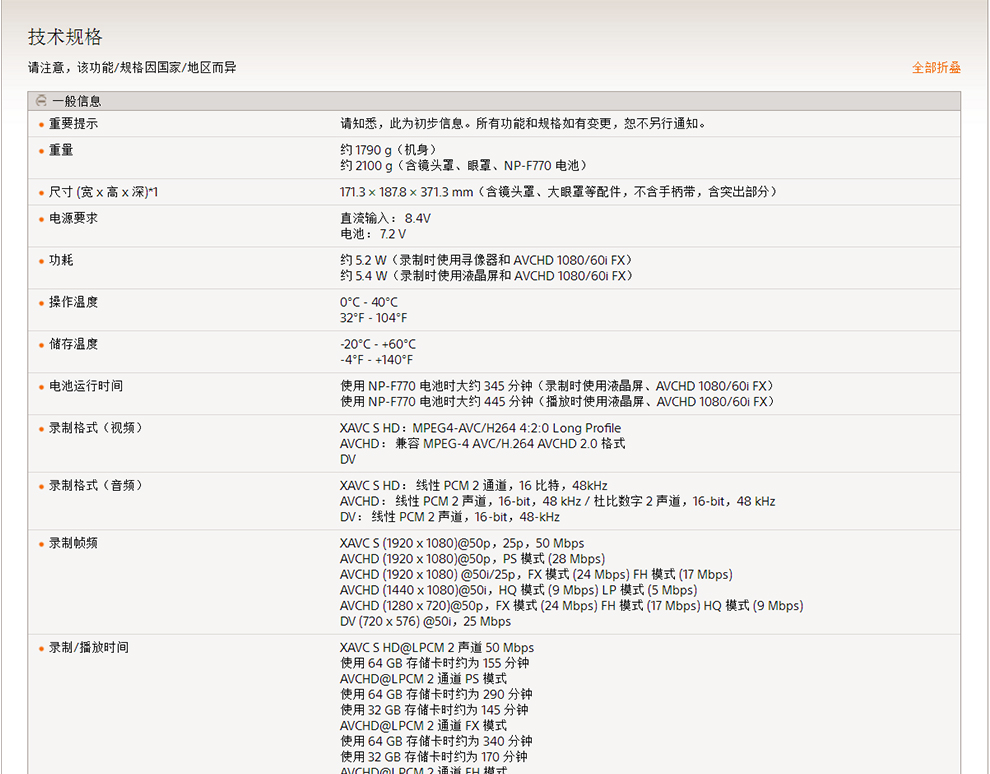This screenshot has width=990, height=774.
Task: Click the 345 分钟 battery runtime line
Action: pyautogui.click(x=557, y=386)
